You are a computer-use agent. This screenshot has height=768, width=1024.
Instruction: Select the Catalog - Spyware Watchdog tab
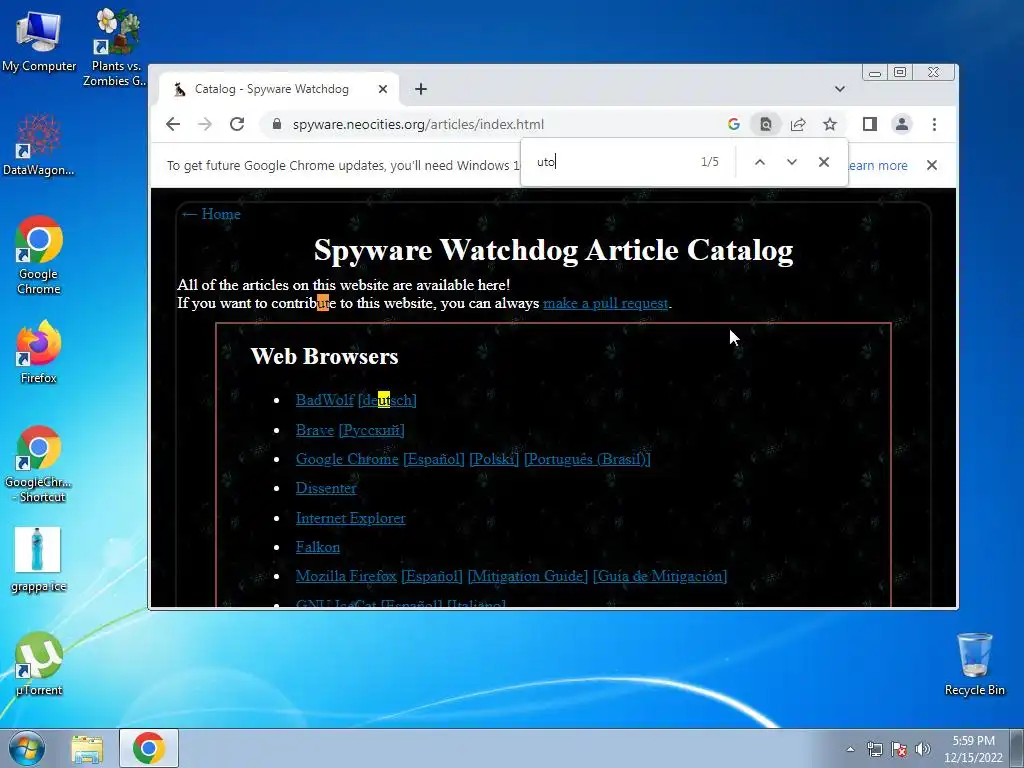(281, 89)
